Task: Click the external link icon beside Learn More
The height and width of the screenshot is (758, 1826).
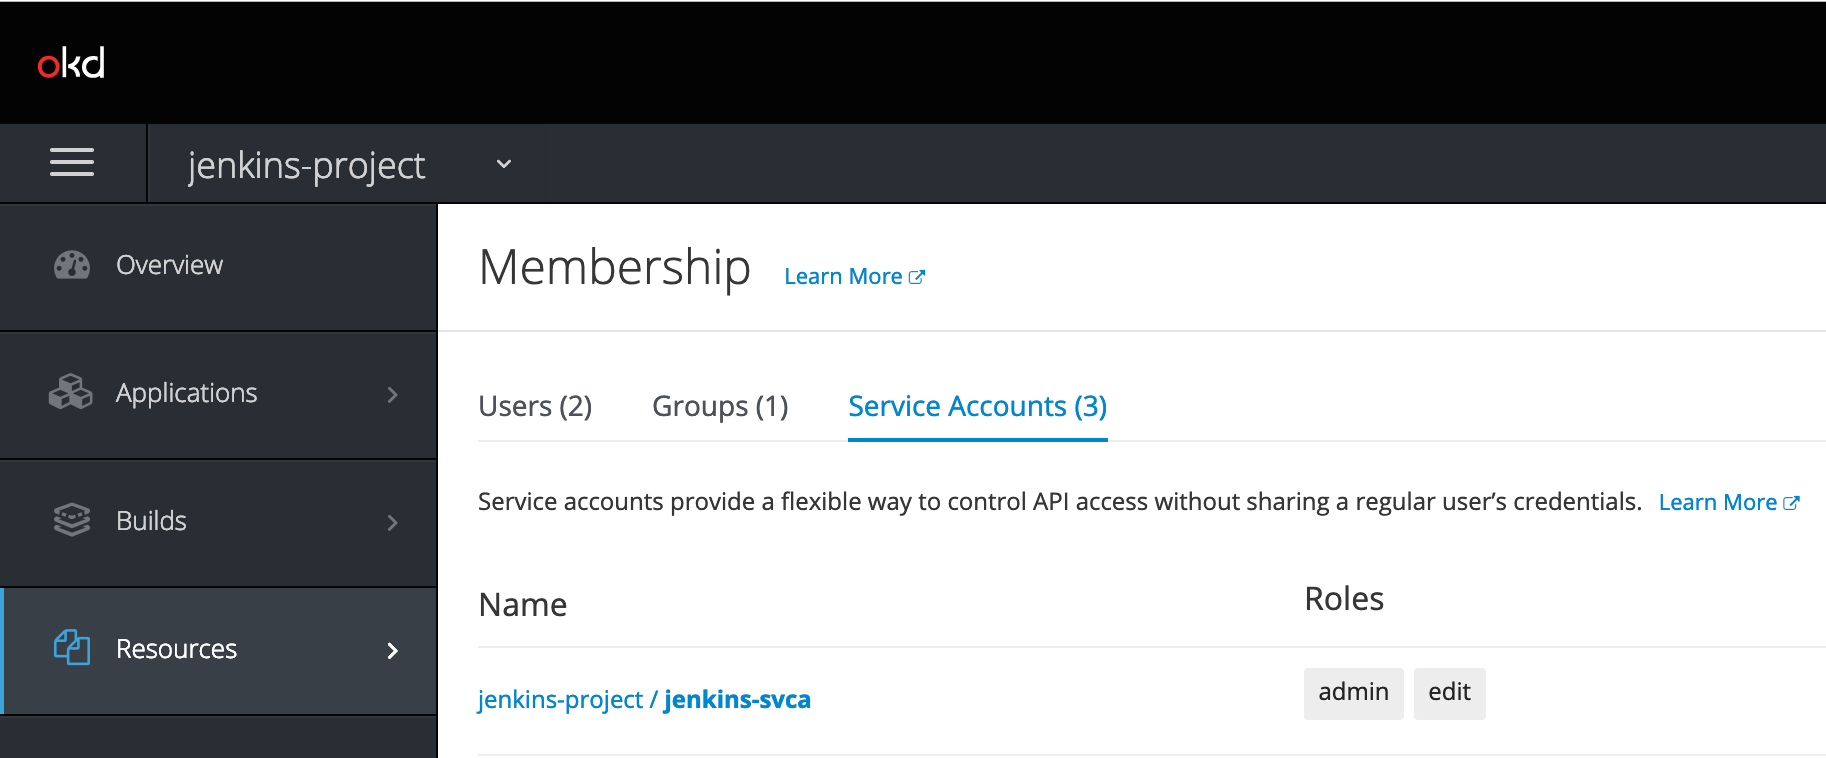Action: pyautogui.click(x=917, y=276)
